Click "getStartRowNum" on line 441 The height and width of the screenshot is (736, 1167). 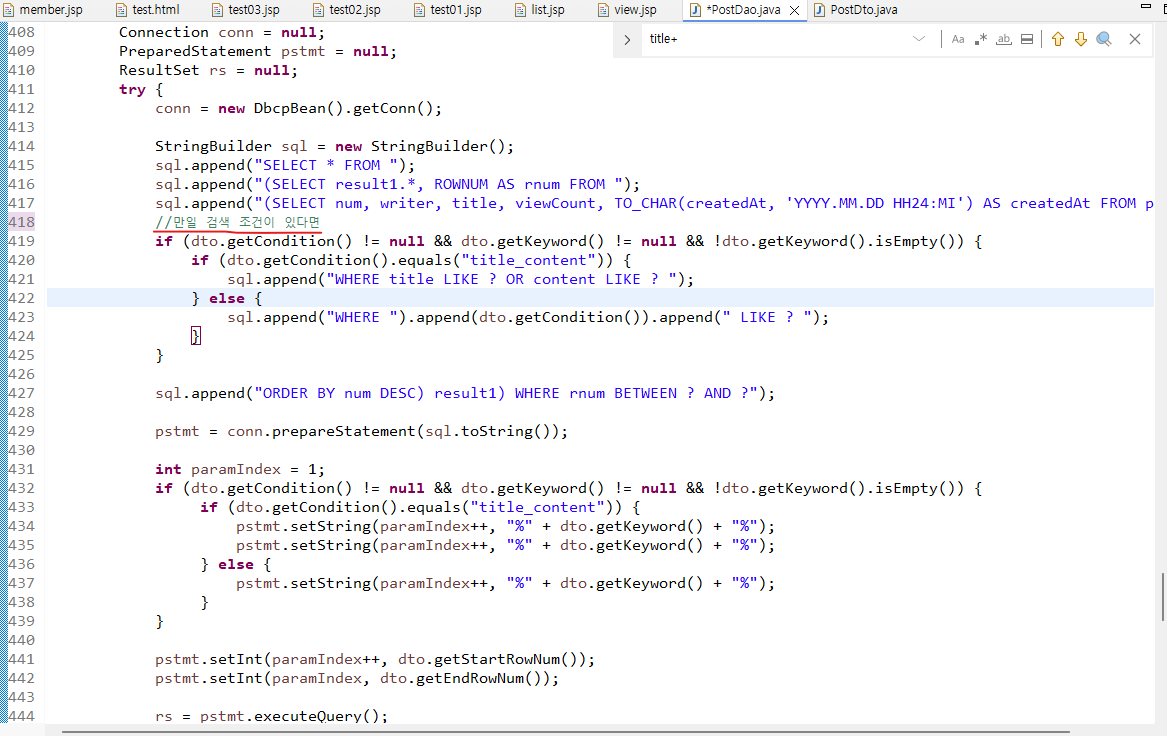[497, 659]
